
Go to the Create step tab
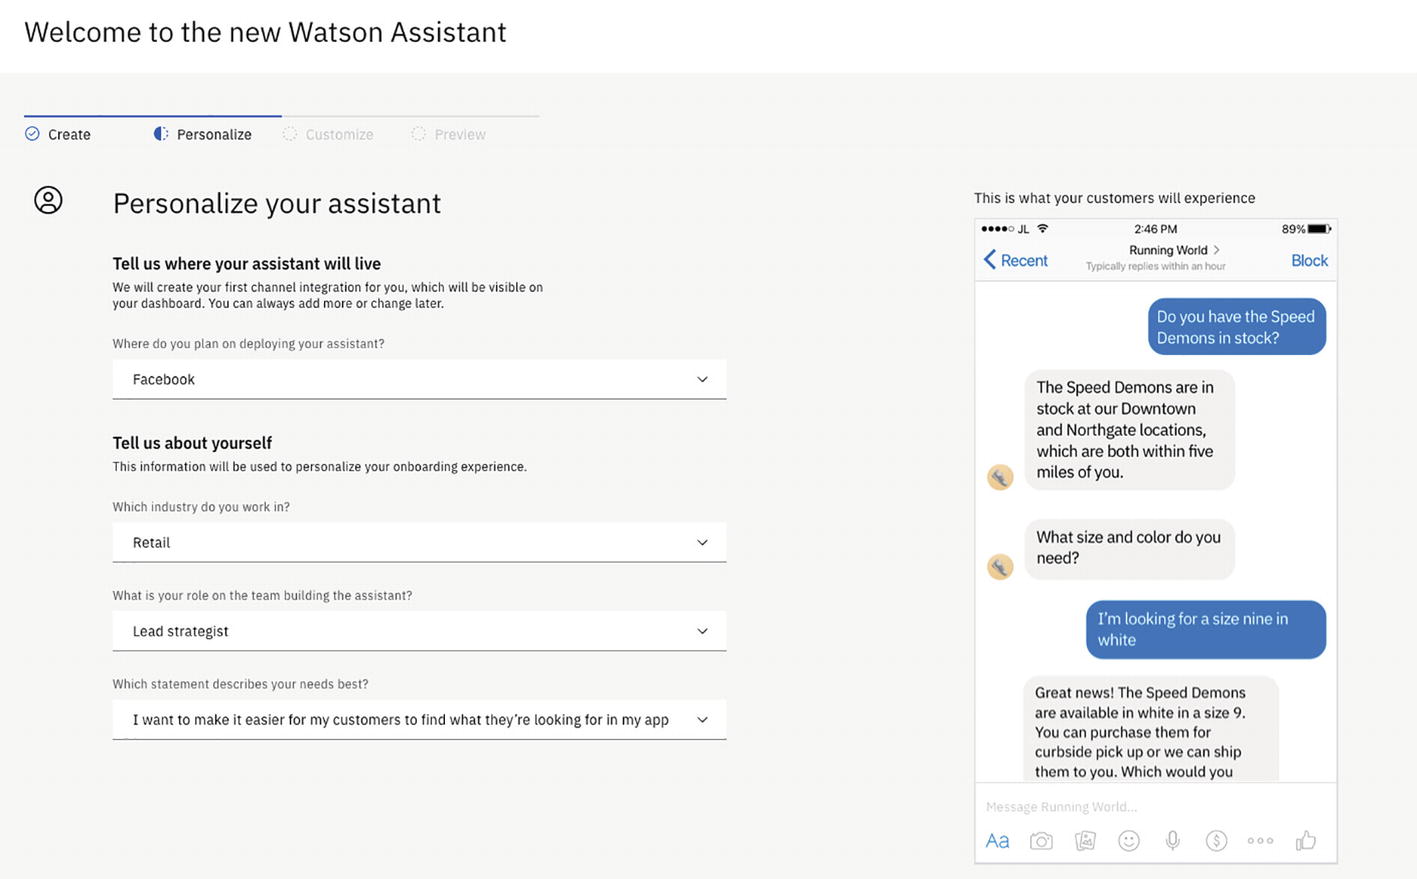pyautogui.click(x=59, y=134)
